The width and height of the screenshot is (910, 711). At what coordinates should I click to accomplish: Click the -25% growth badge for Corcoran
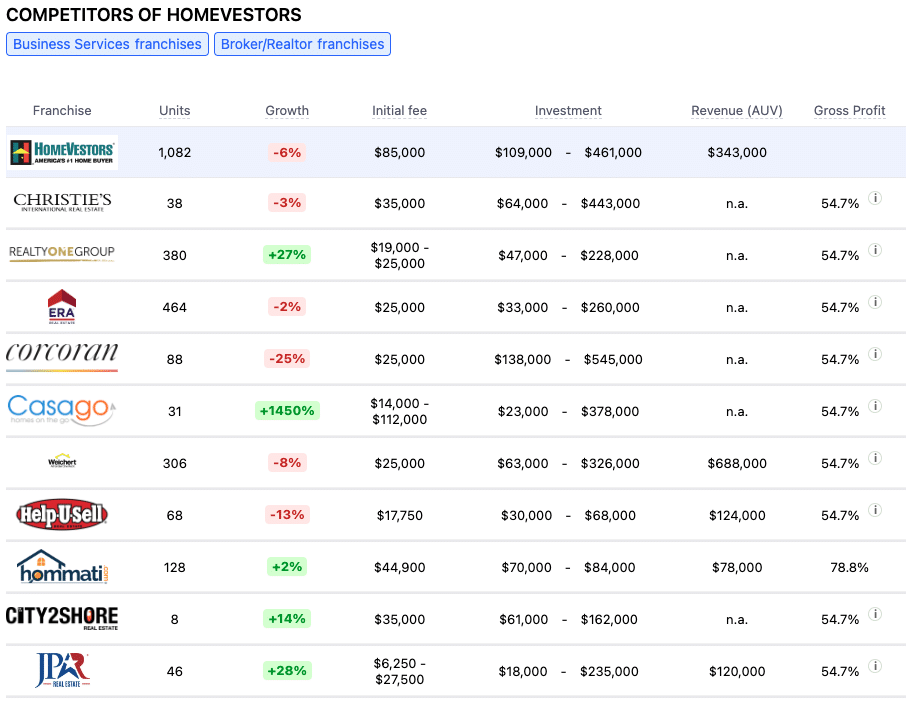287,359
